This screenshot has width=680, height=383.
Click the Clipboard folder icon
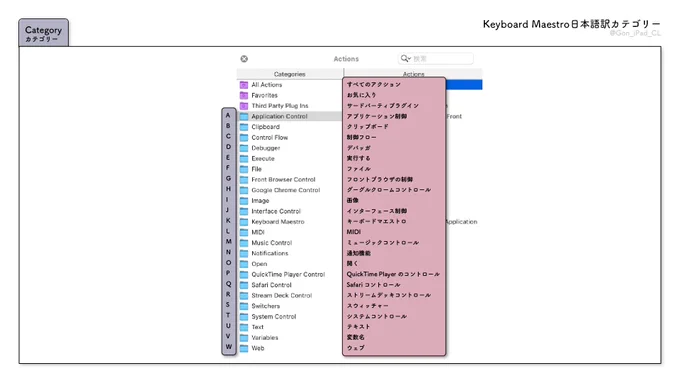click(244, 127)
